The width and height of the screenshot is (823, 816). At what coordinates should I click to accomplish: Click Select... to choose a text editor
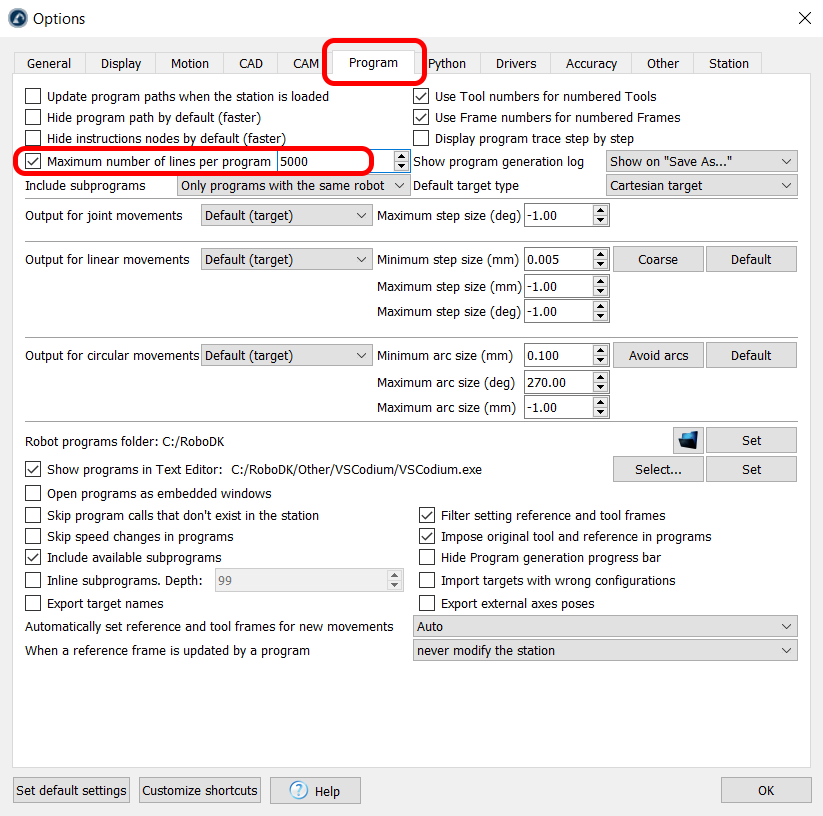pos(658,469)
